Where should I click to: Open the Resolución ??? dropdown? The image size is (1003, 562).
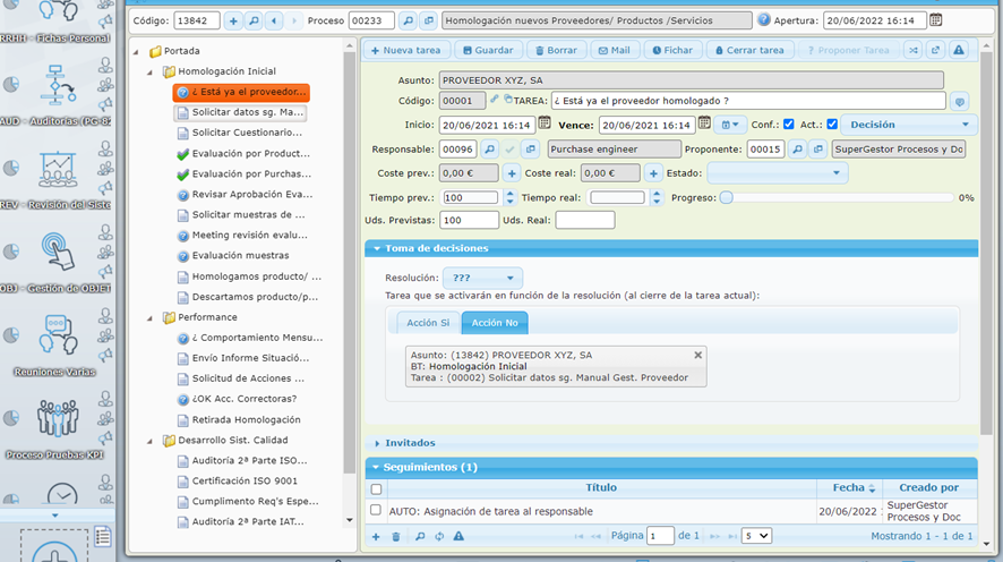[x=482, y=278]
